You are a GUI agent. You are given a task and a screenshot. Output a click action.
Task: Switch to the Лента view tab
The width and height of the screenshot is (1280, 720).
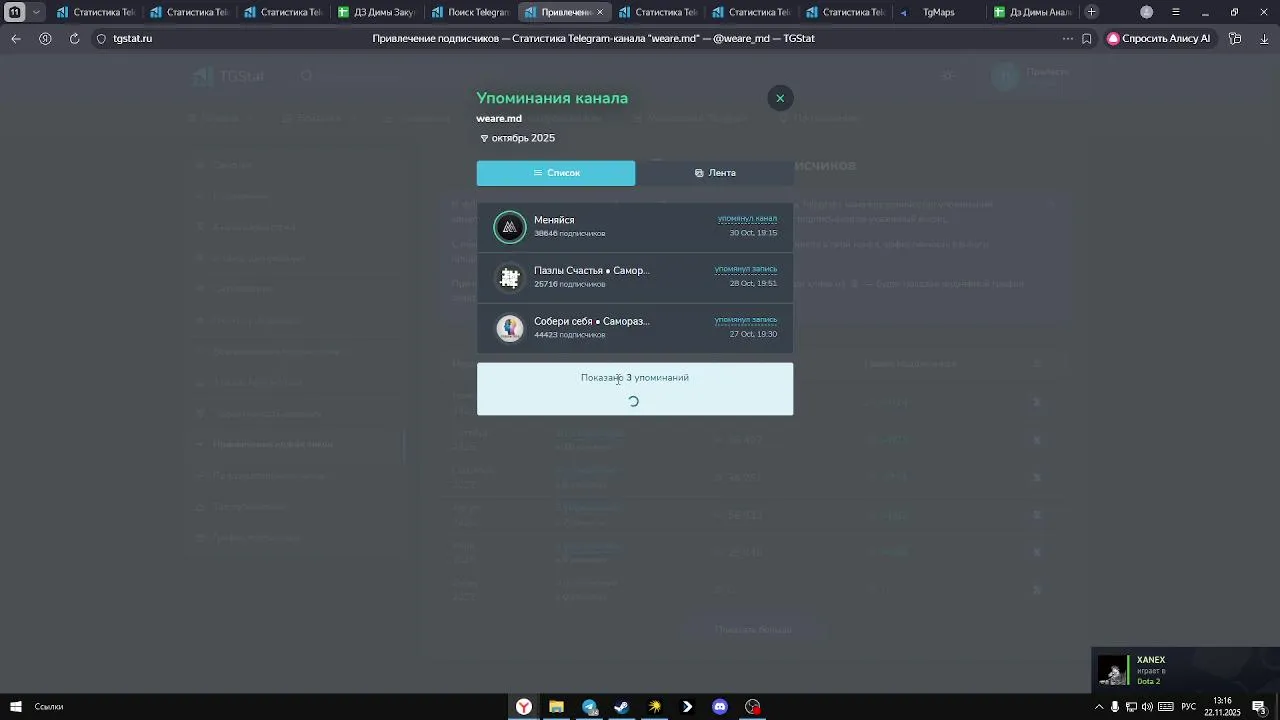pos(715,173)
